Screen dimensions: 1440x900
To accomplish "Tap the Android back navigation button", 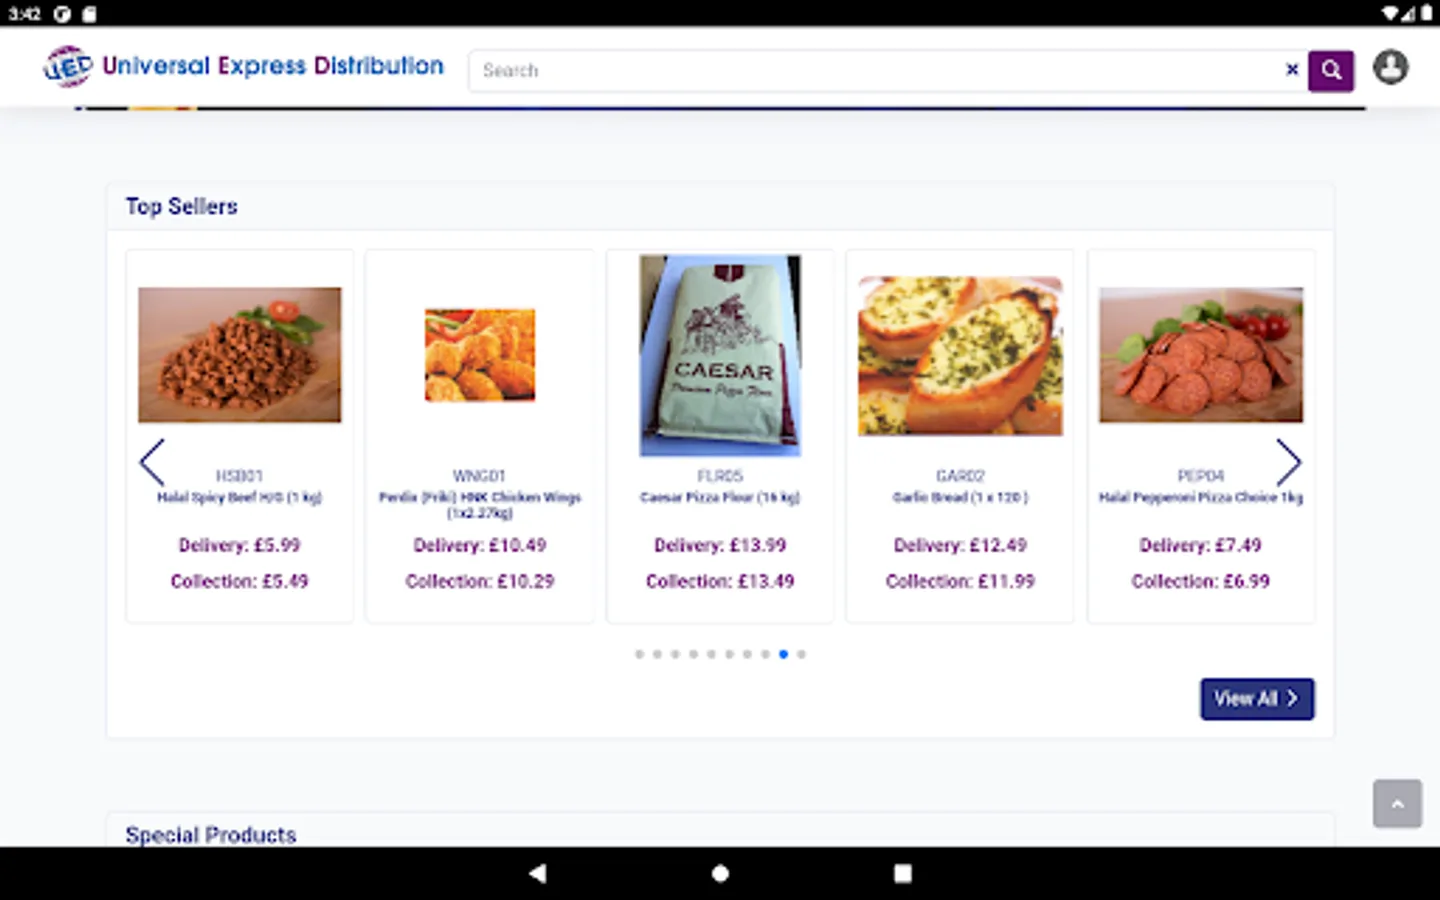I will pyautogui.click(x=538, y=873).
